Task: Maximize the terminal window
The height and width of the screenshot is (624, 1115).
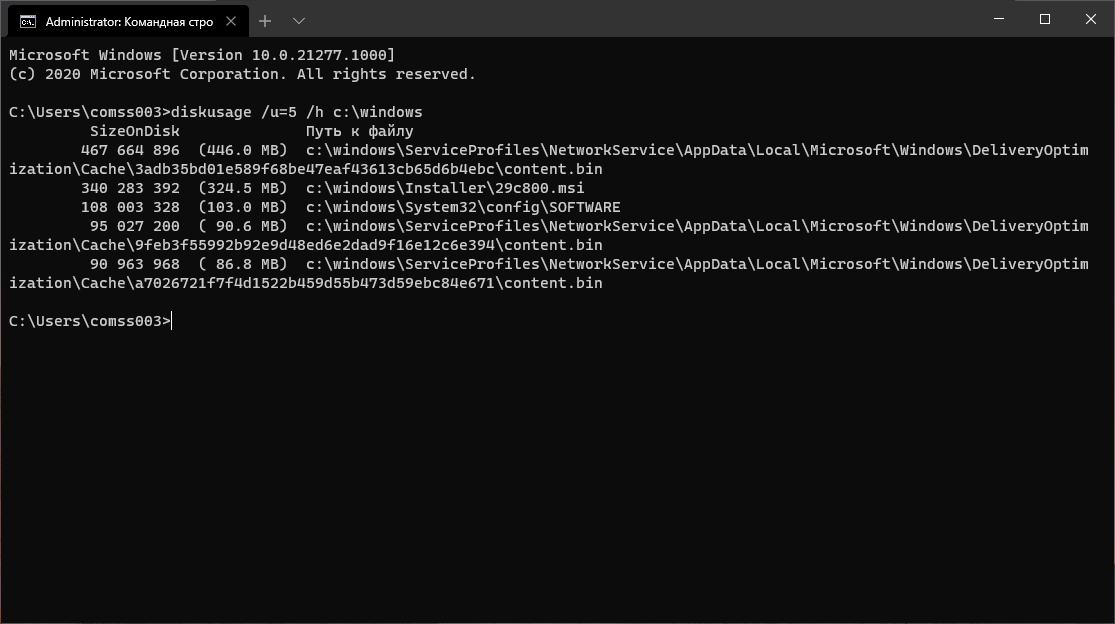Action: 1045,19
